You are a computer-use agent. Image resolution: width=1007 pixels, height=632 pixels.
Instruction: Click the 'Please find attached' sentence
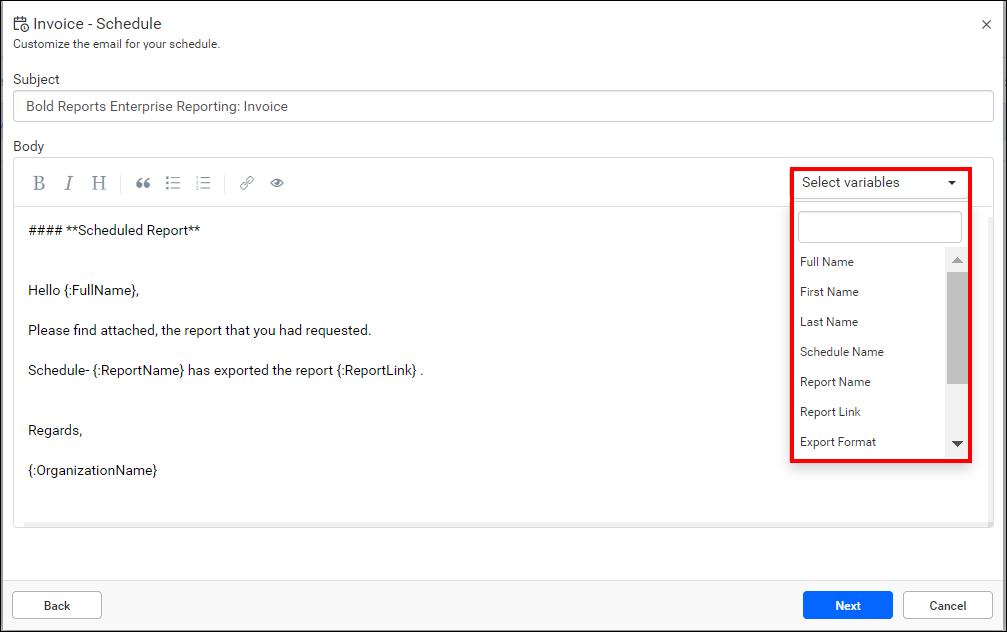[x=199, y=330]
